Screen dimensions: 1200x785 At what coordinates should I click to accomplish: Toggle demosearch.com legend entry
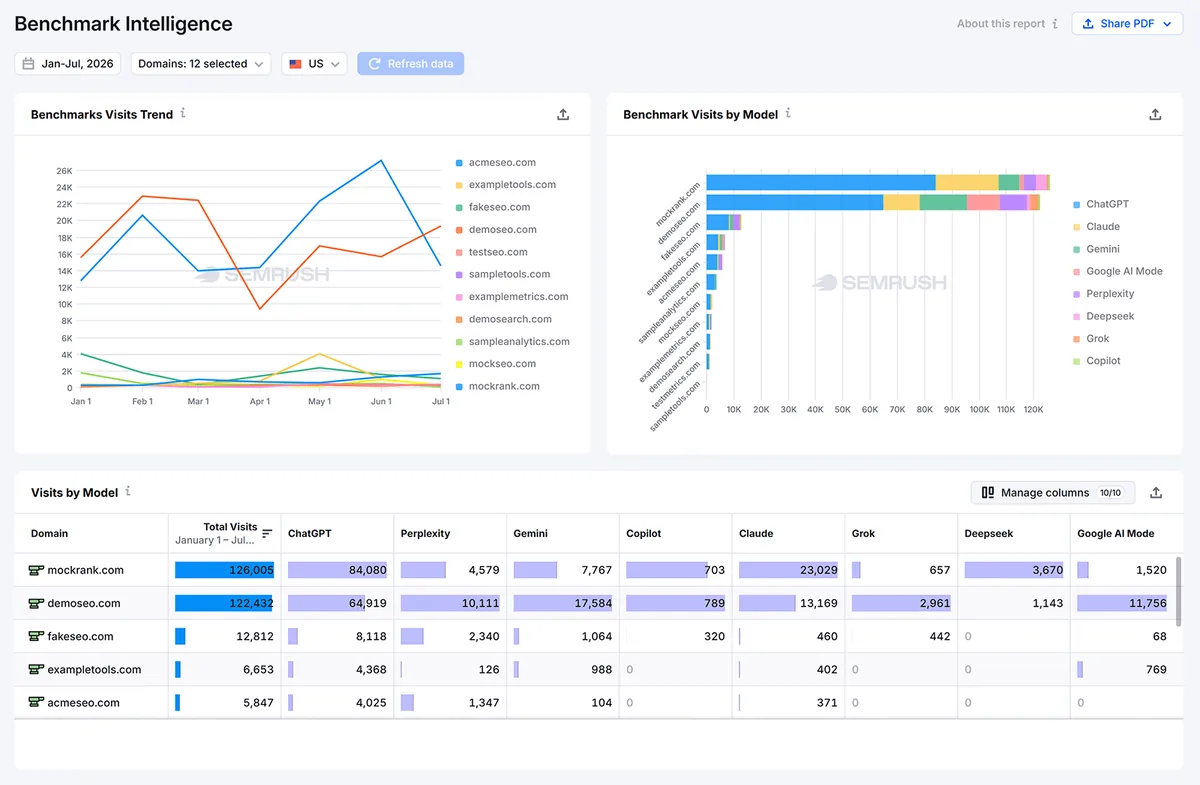[x=503, y=319]
